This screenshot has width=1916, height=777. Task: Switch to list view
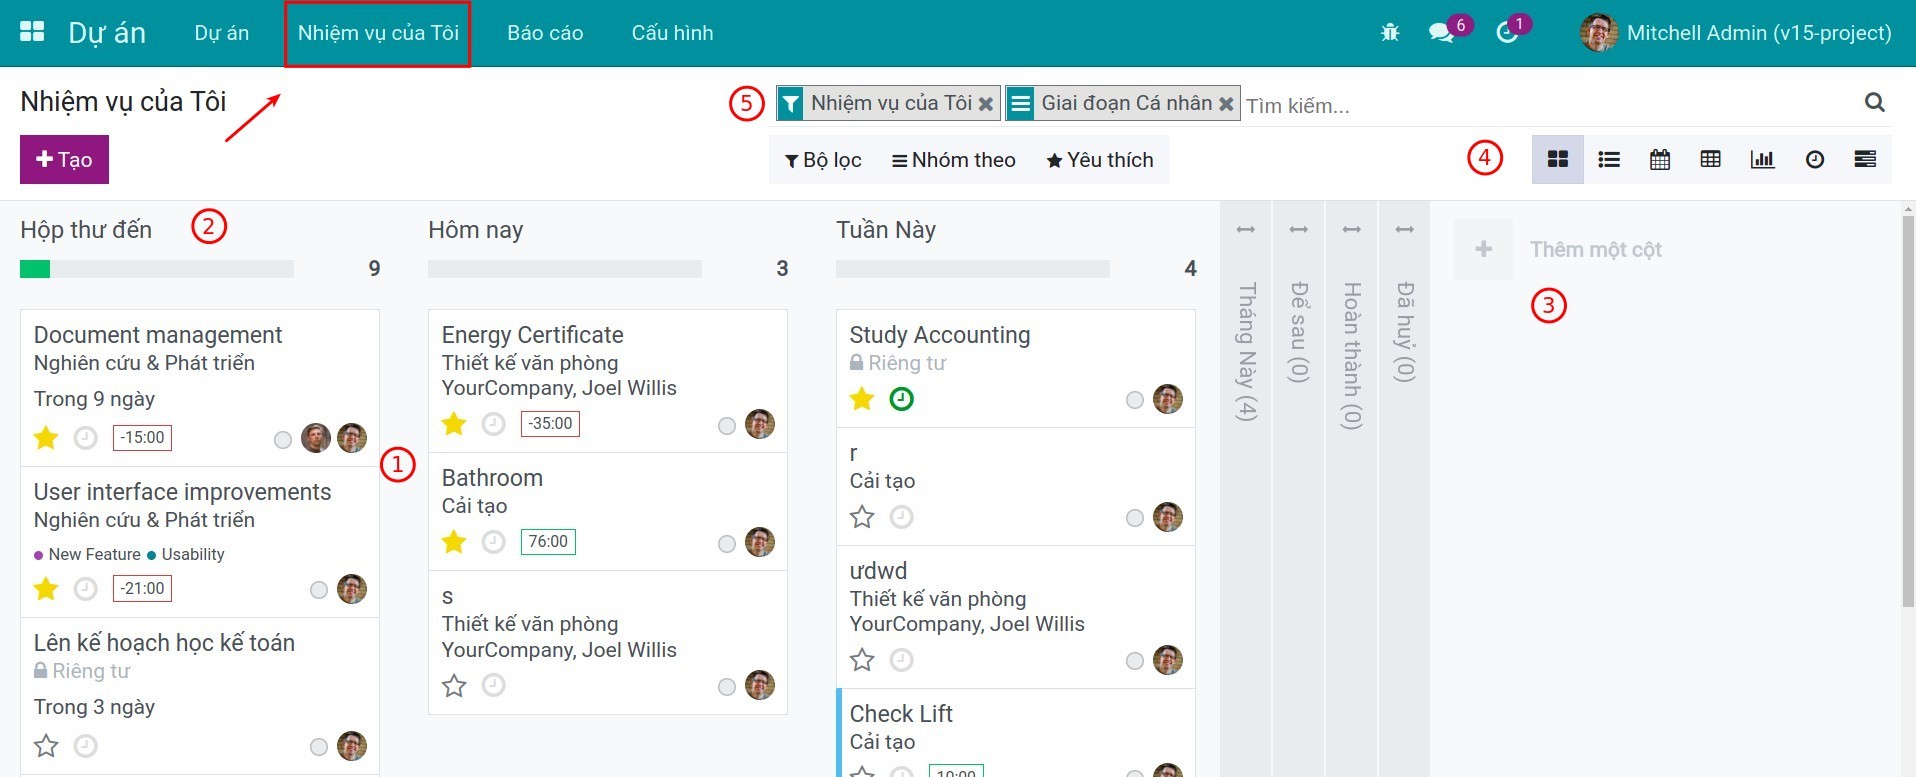point(1609,160)
